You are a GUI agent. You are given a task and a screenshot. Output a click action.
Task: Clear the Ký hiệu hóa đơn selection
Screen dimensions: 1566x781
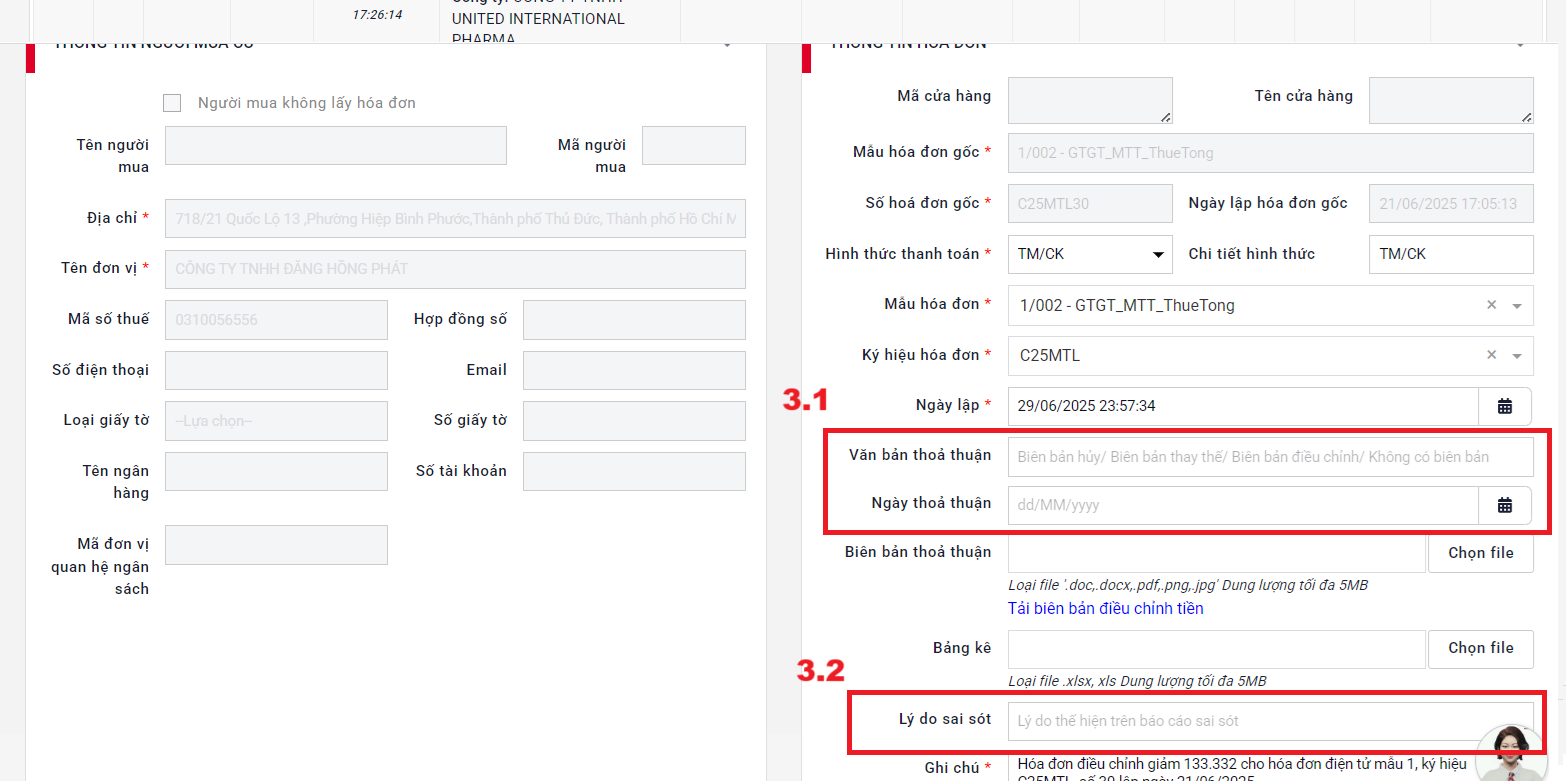coord(1491,355)
